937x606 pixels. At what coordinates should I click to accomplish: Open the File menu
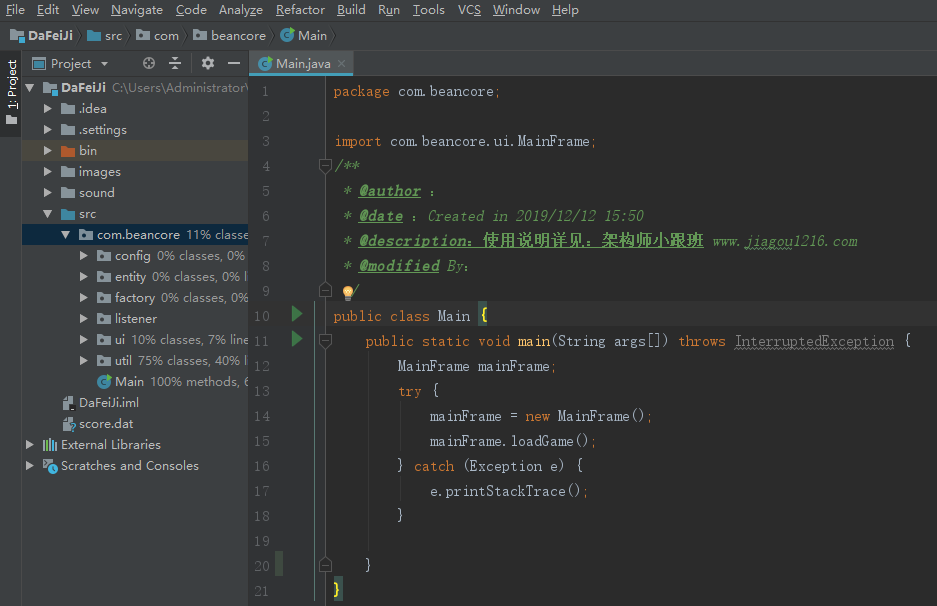15,10
